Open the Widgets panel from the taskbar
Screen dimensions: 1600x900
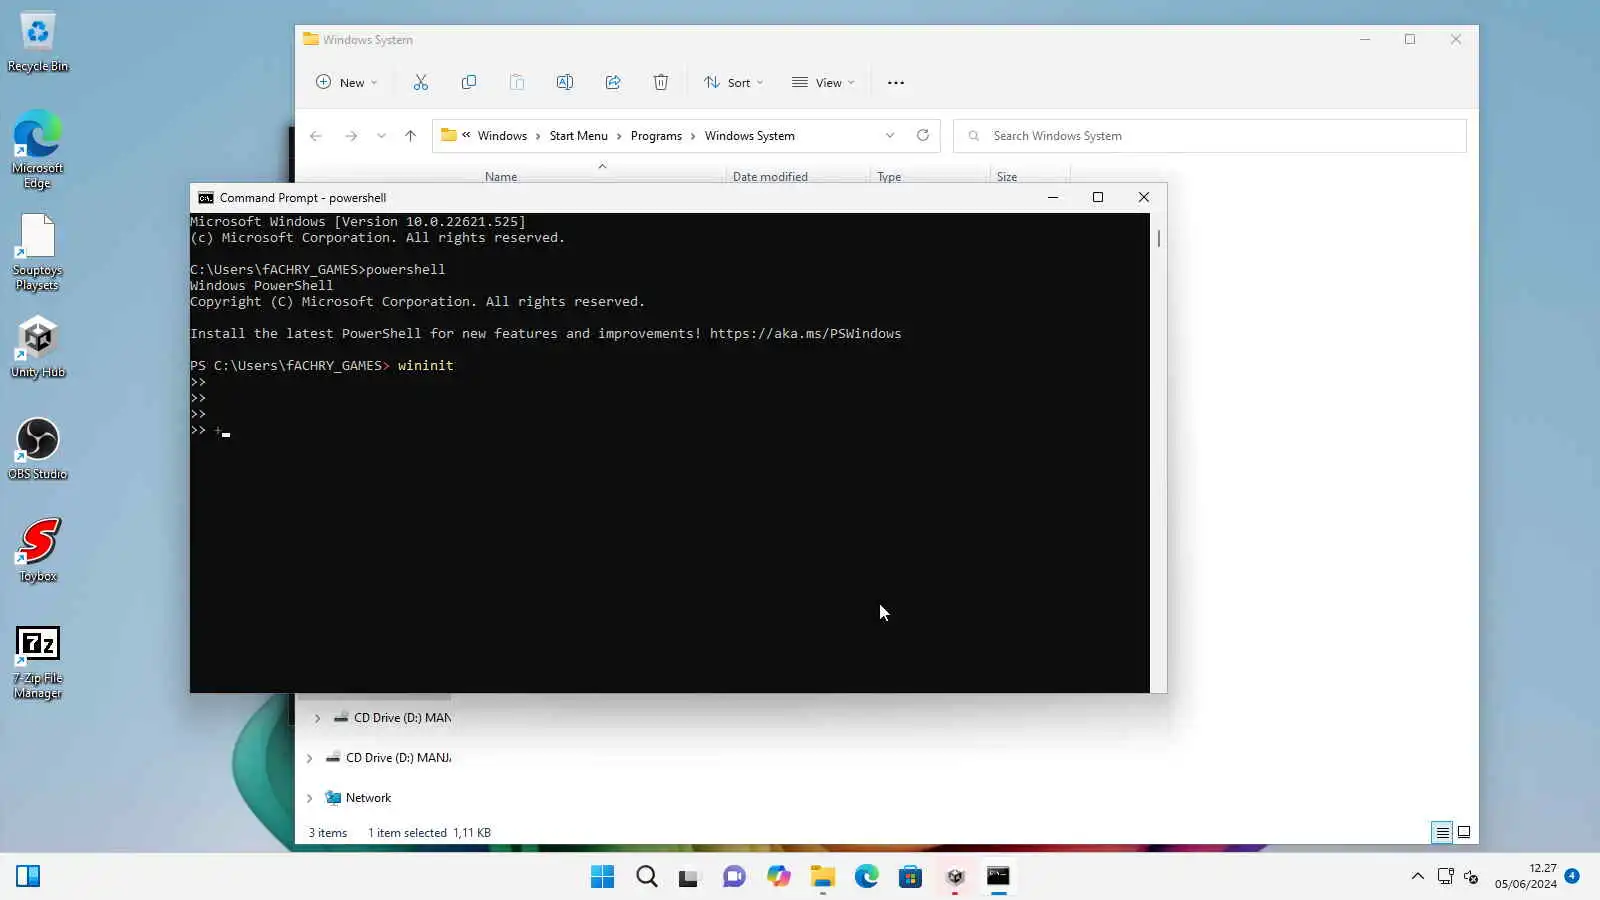[x=28, y=877]
